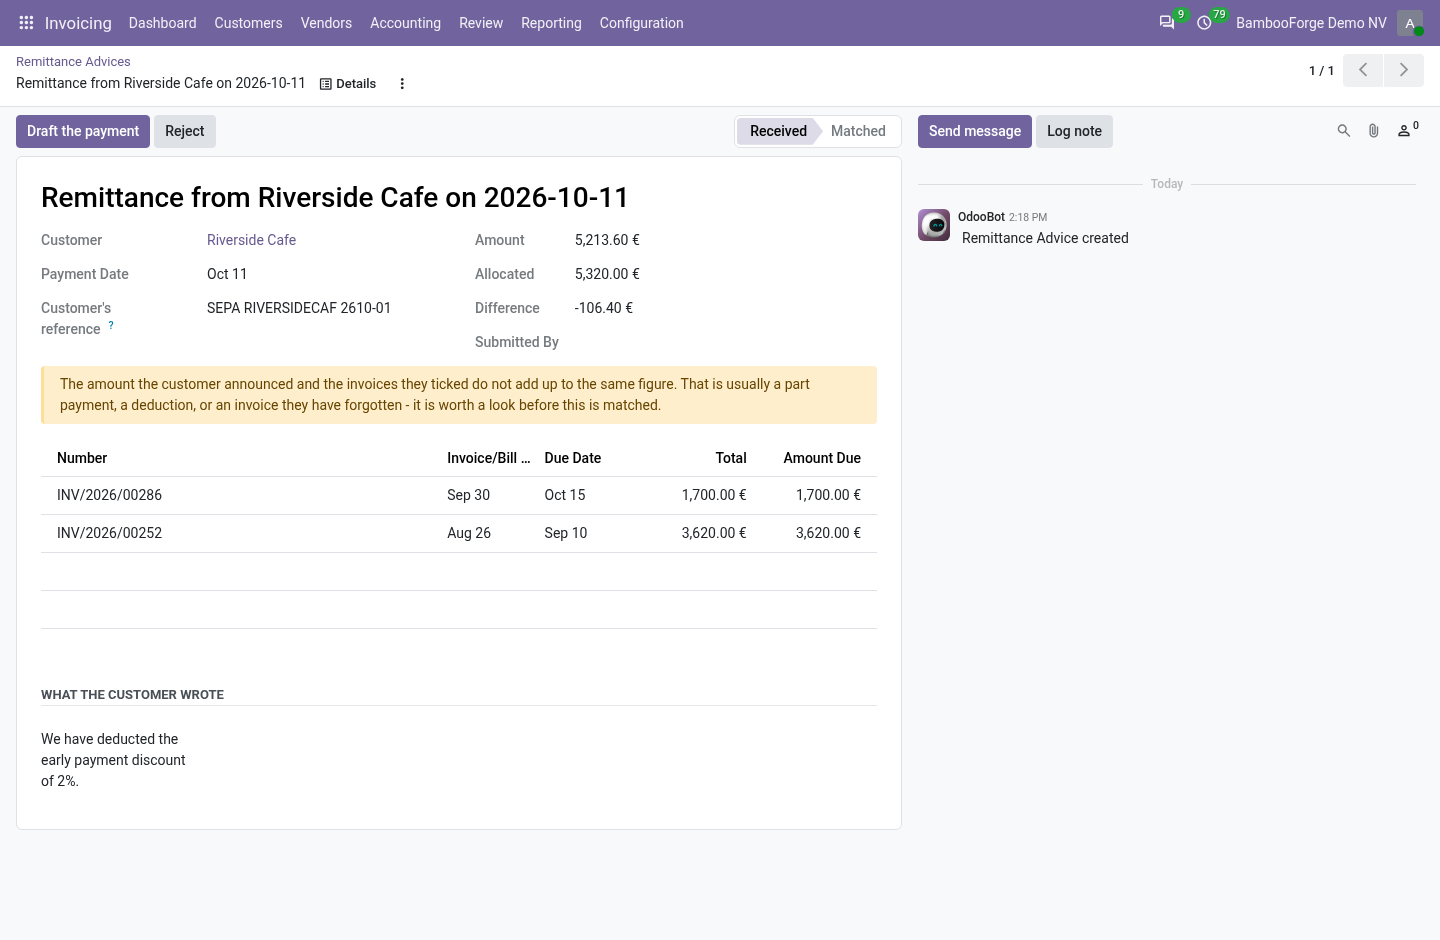Click the user avatar in top bar
Image resolution: width=1440 pixels, height=940 pixels.
click(1410, 22)
